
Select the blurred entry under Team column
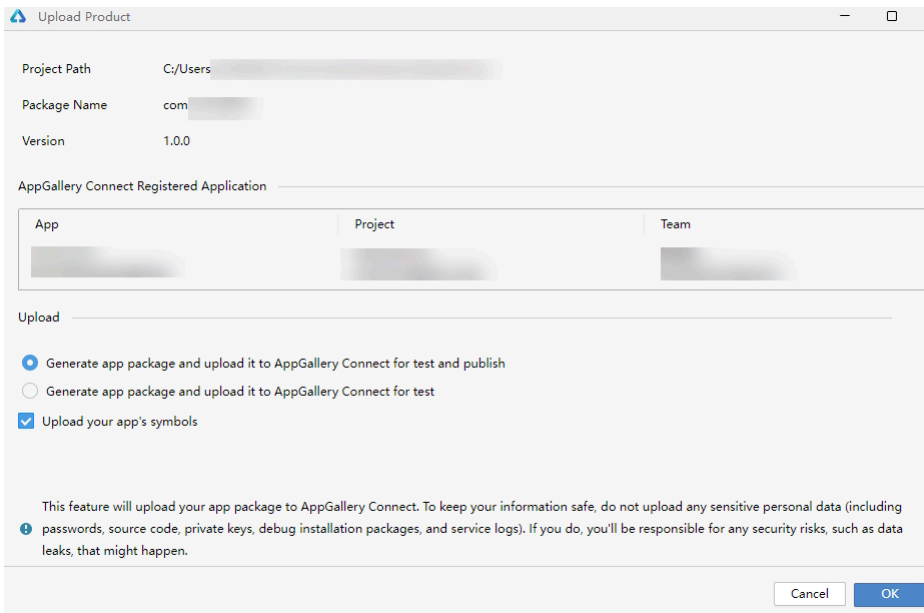click(728, 263)
